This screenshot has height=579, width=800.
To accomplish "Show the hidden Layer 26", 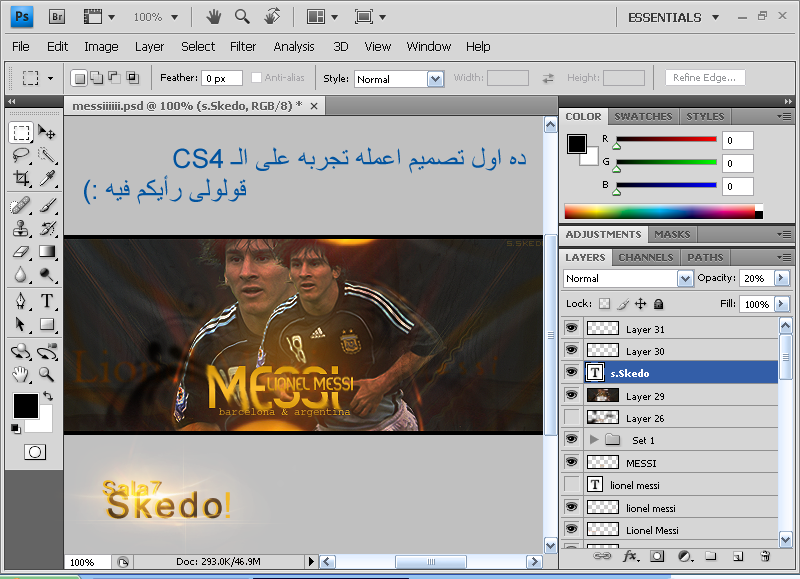I will (x=571, y=417).
